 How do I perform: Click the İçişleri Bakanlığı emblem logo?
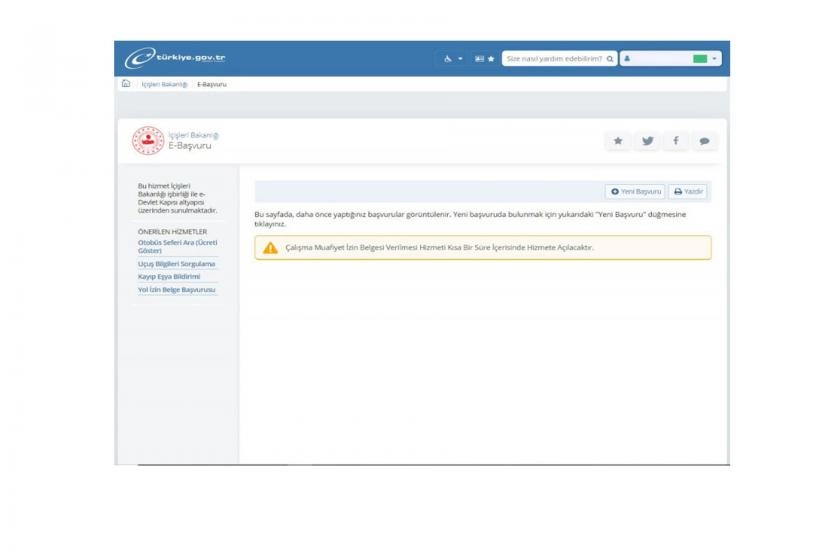[148, 141]
